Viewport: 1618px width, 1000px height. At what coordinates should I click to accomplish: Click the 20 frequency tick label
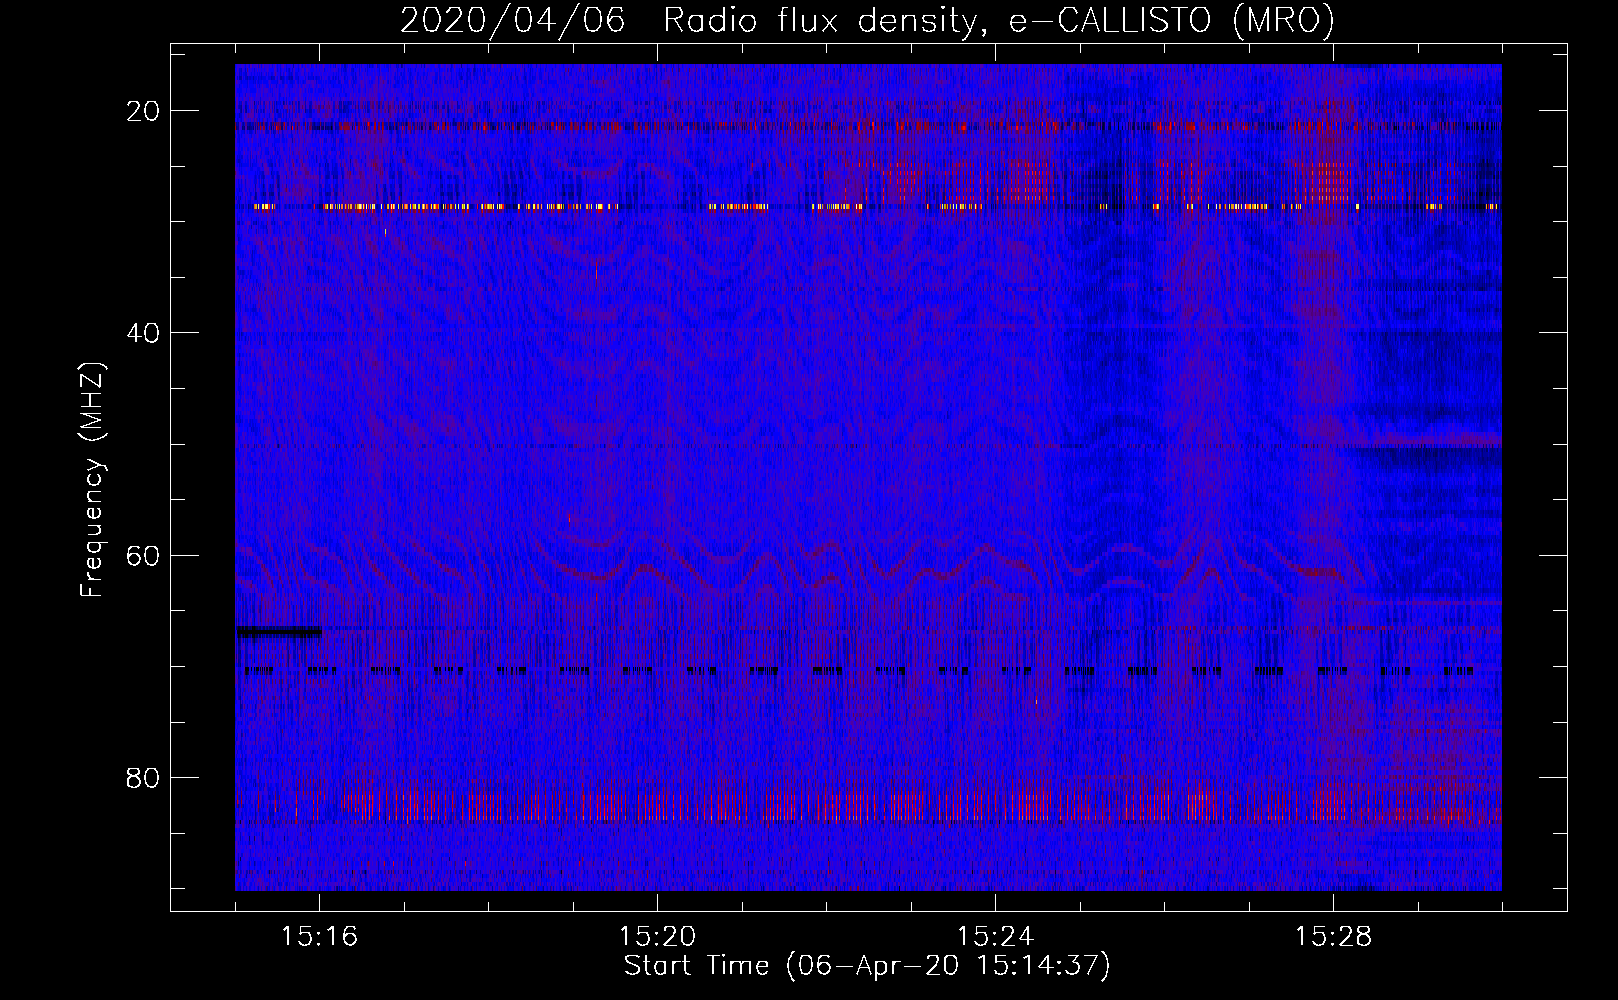click(143, 111)
